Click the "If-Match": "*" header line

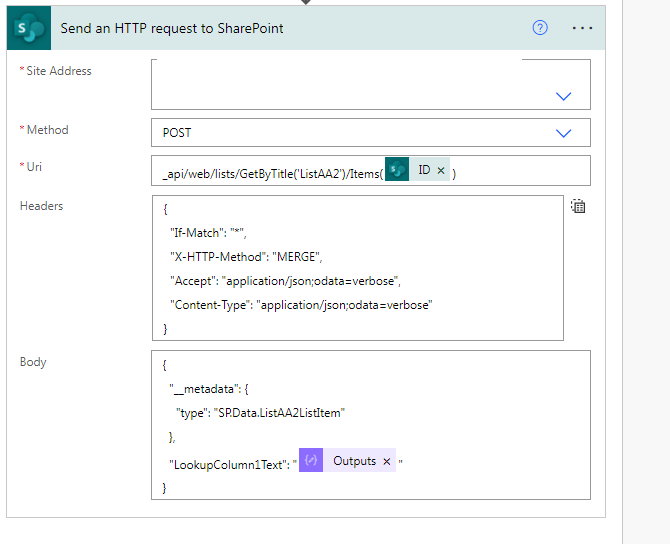[208, 233]
